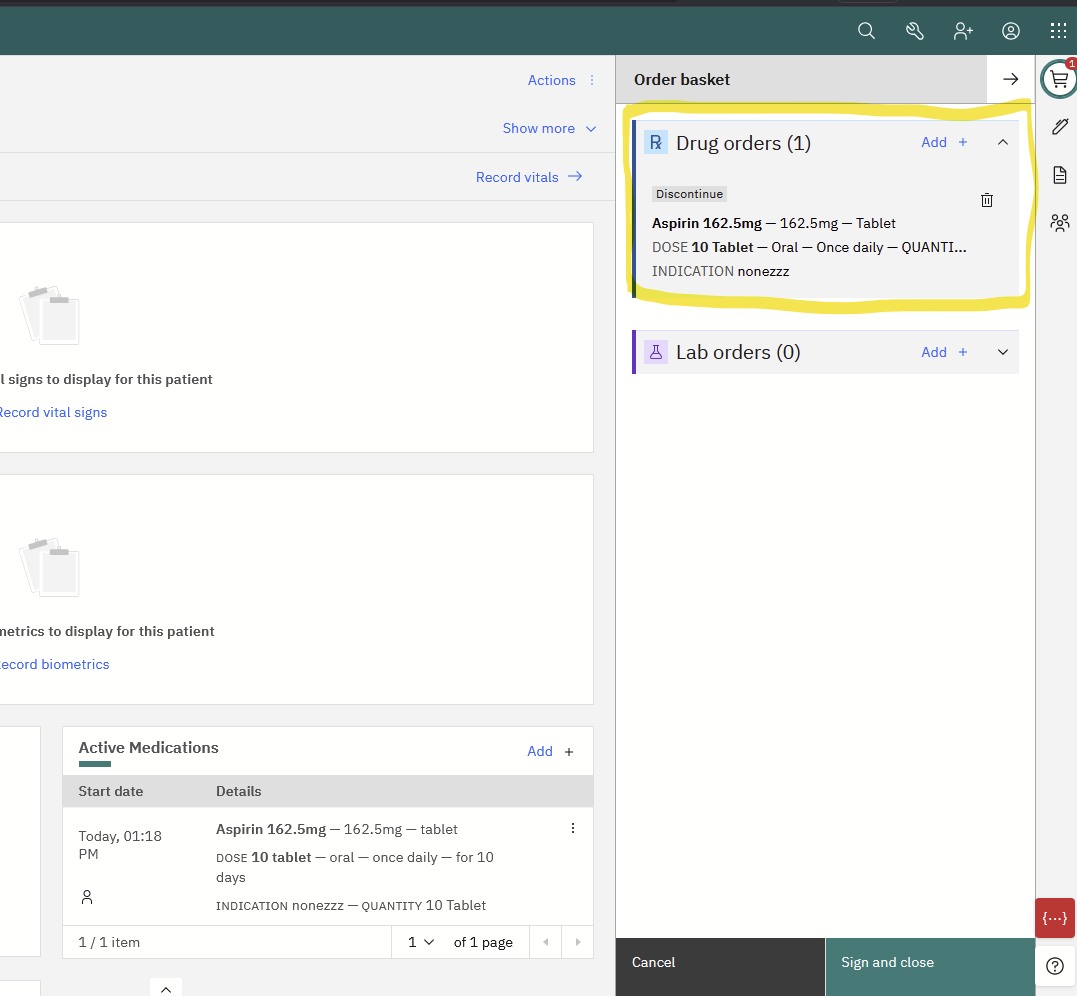Click the help question mark icon
The image size is (1077, 996).
tap(1054, 966)
